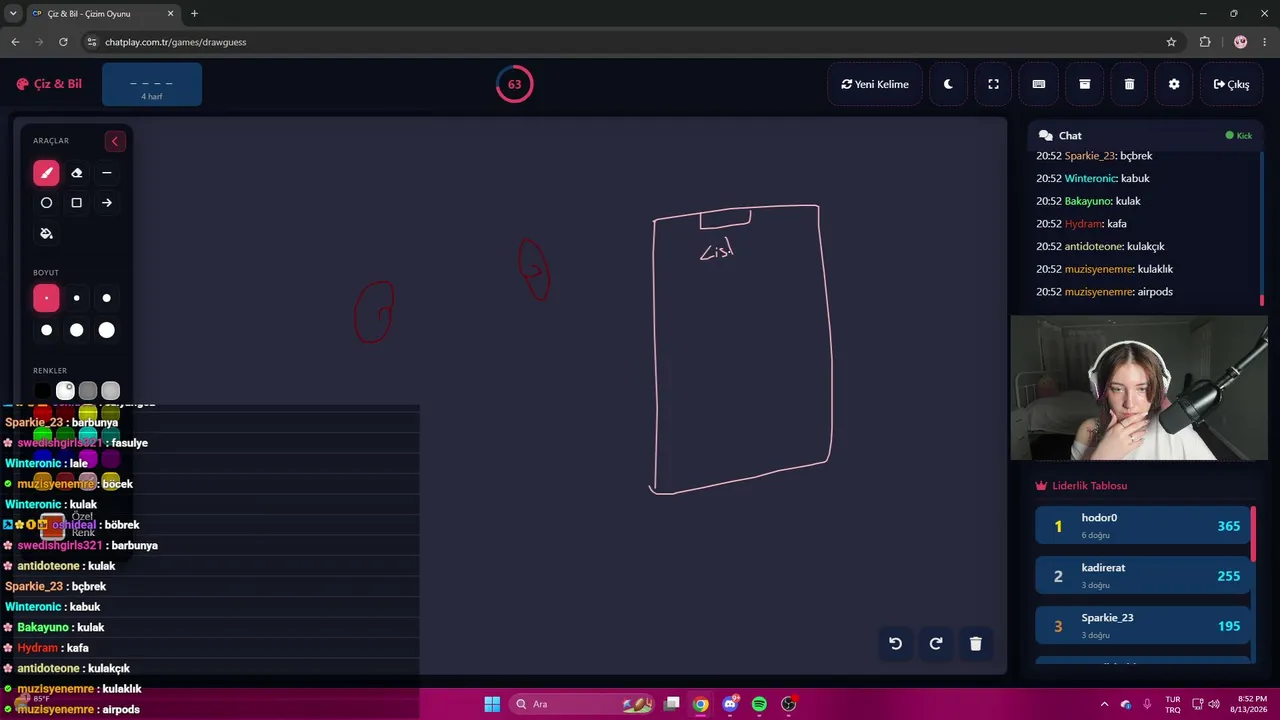
Task: Open the keyboard icon button
Action: pyautogui.click(x=1039, y=85)
